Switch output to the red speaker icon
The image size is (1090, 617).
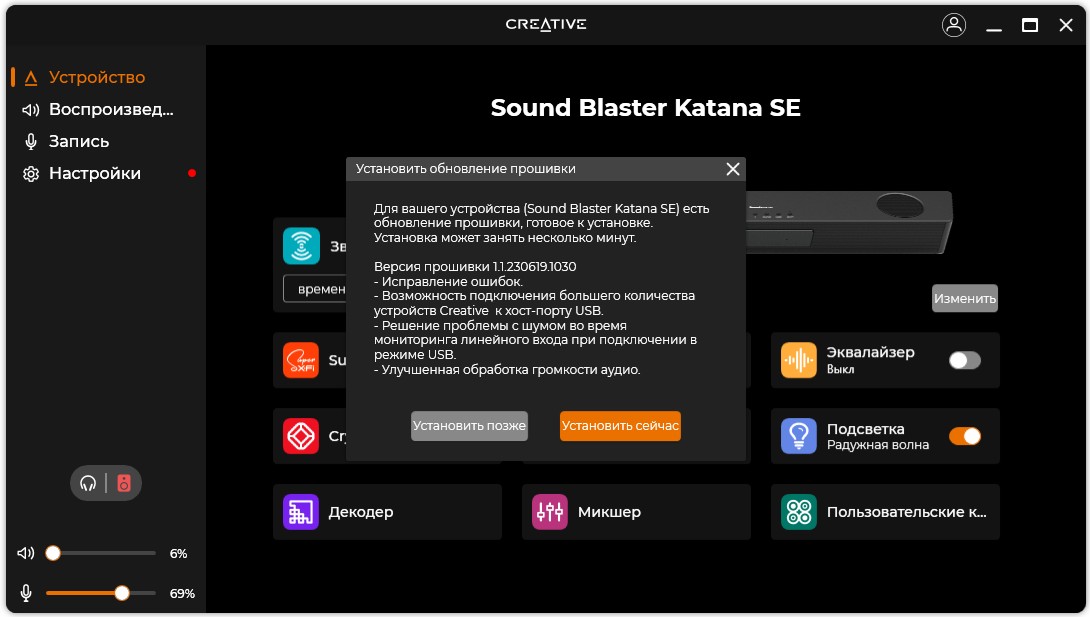[124, 483]
